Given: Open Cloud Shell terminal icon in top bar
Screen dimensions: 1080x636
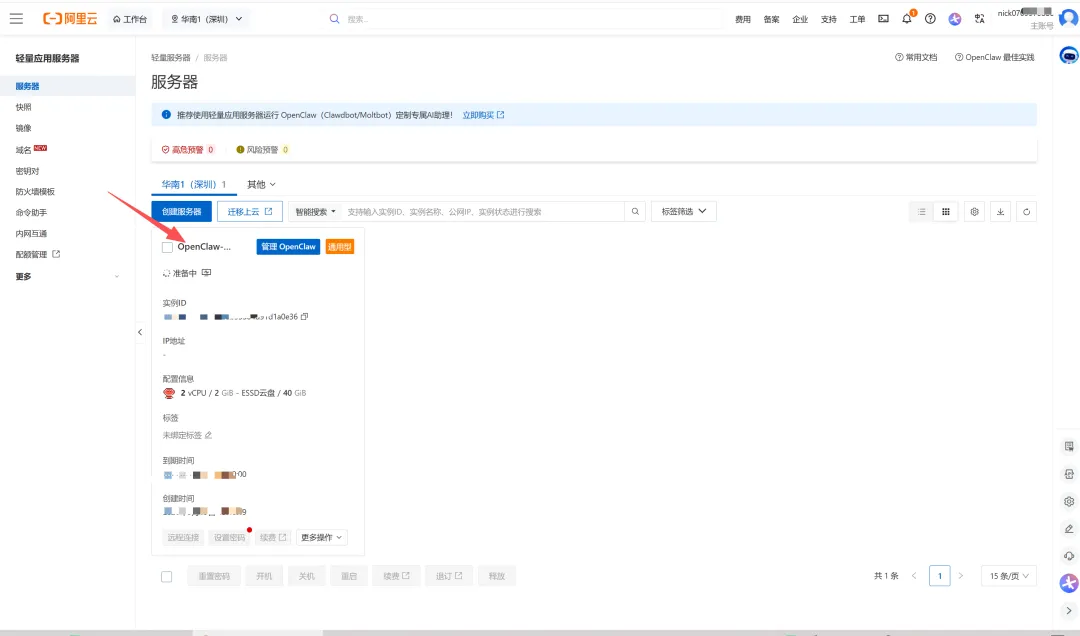Looking at the screenshot, I should [x=883, y=19].
